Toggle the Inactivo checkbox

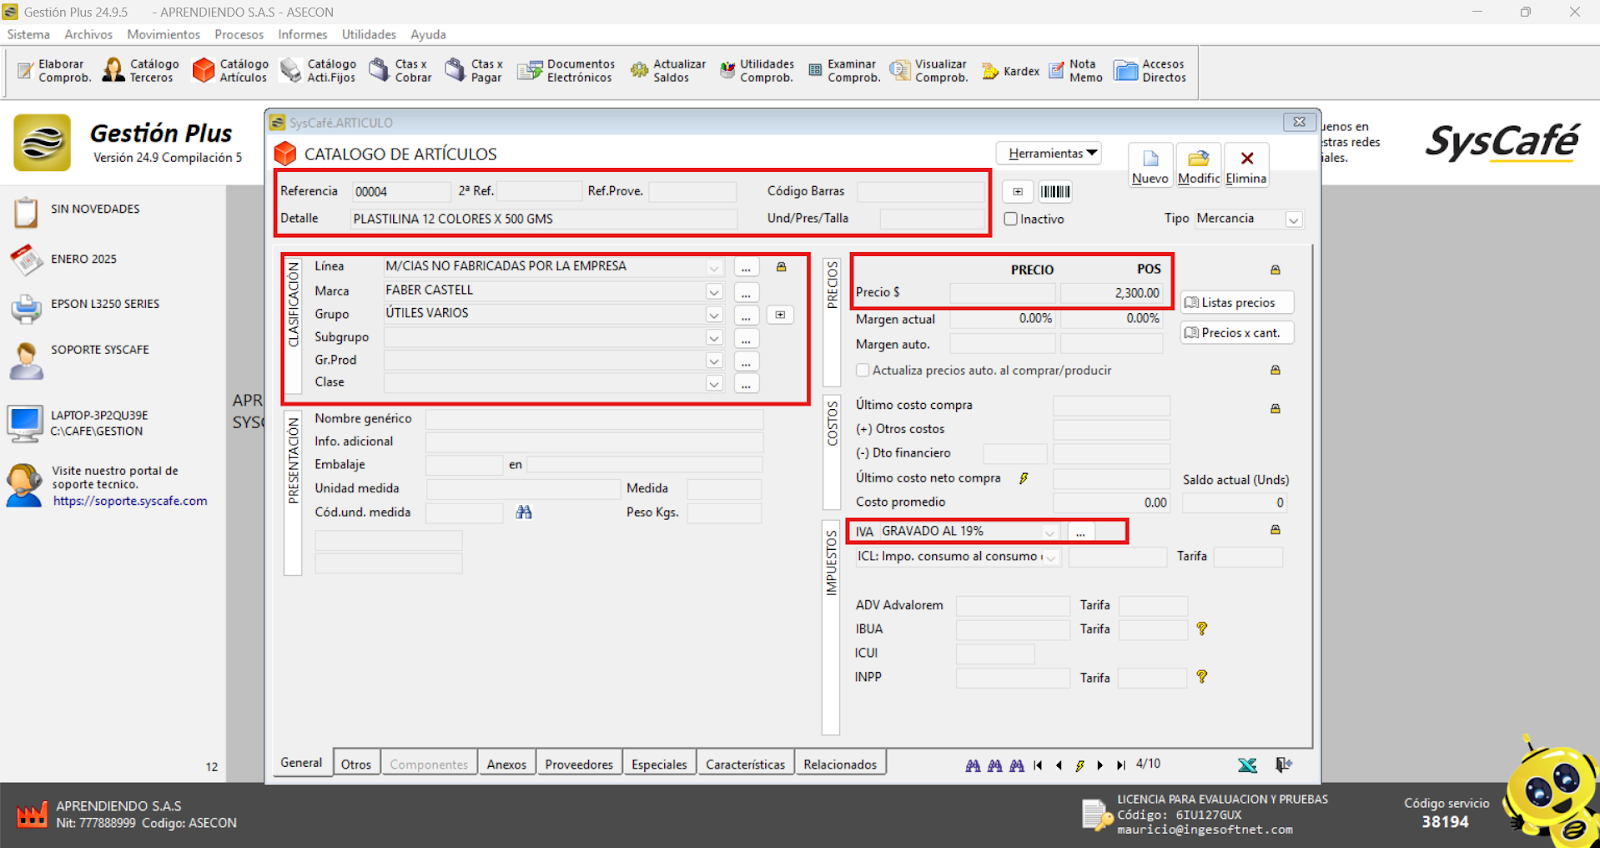click(x=1011, y=219)
